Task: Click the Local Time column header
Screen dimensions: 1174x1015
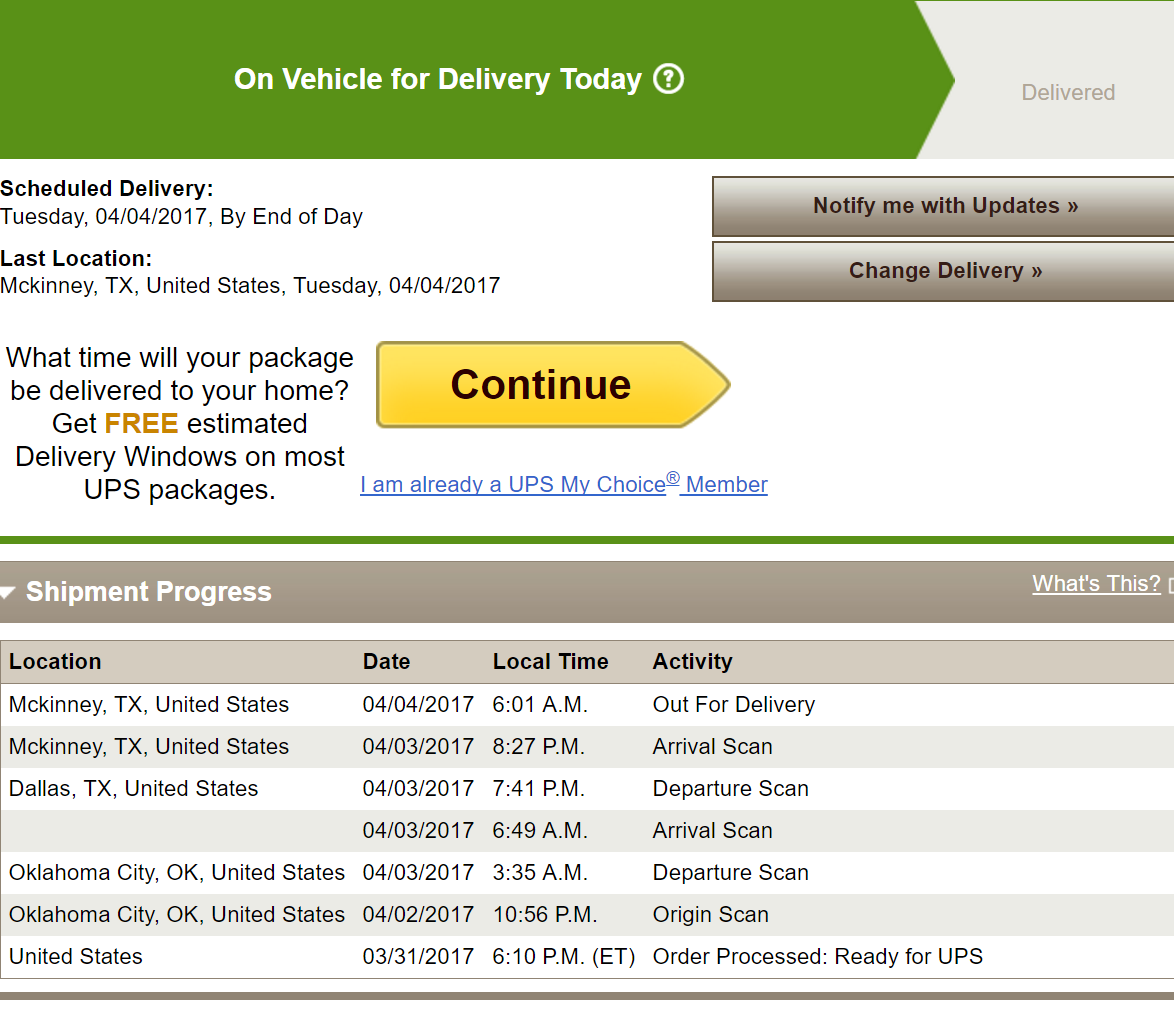Action: pos(550,662)
